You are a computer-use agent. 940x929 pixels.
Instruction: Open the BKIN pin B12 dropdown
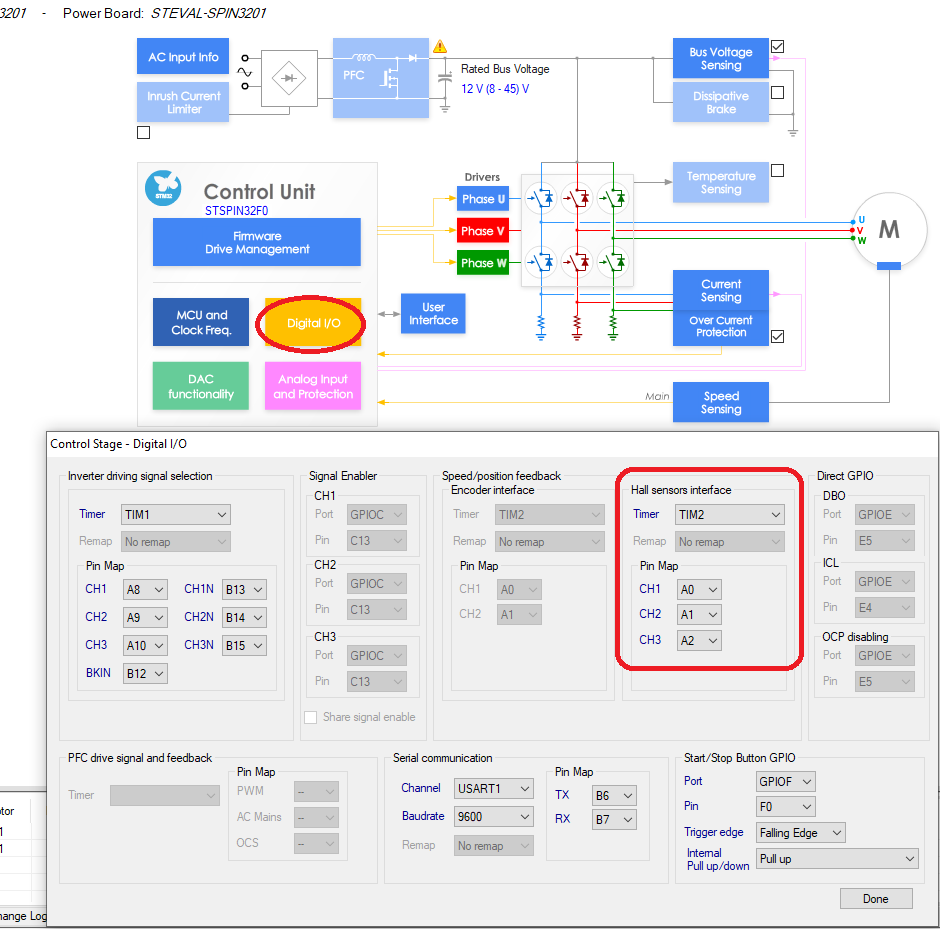click(145, 674)
